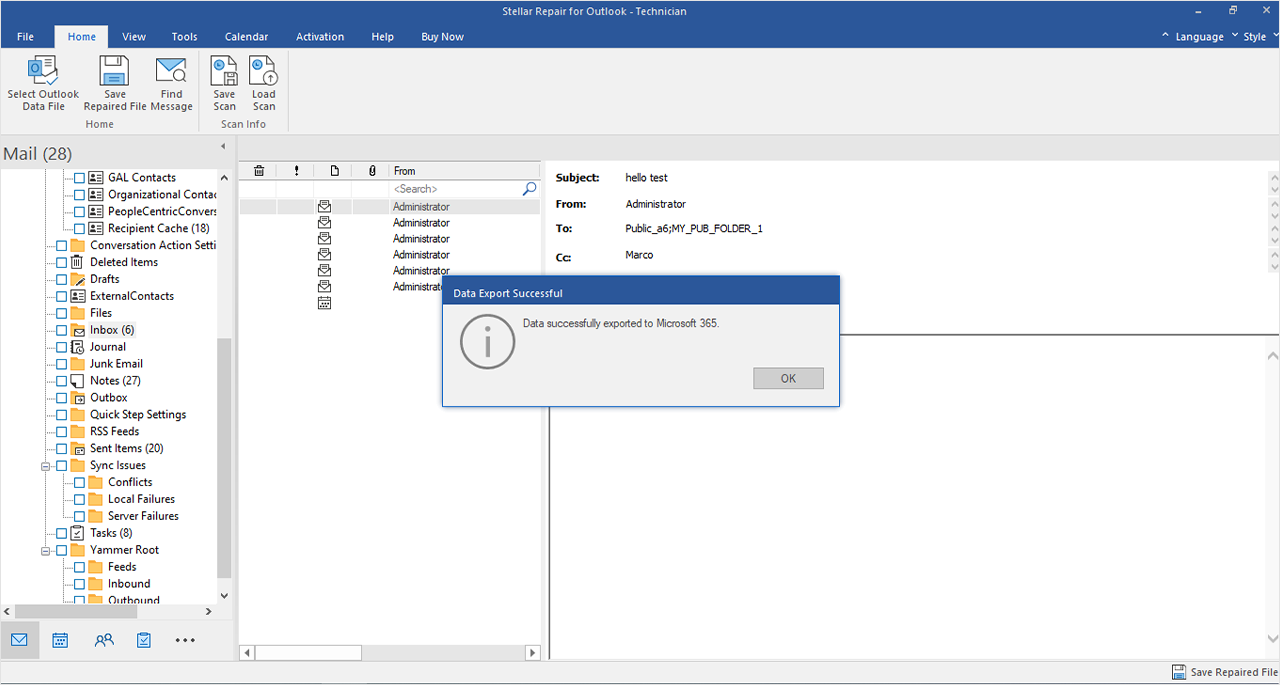Viewport: 1280px width, 685px height.
Task: Collapse the Mail folder pane arrow
Action: [223, 147]
